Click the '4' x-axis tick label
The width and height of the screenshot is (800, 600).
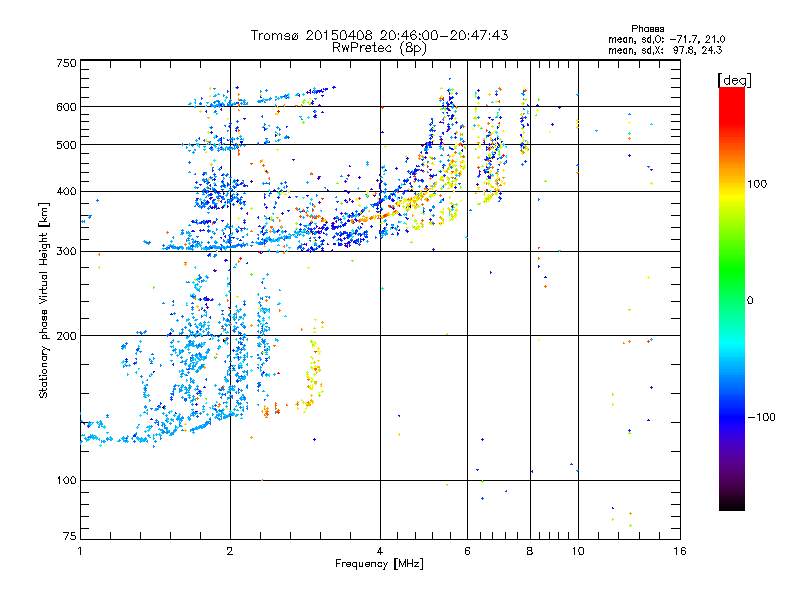[380, 551]
